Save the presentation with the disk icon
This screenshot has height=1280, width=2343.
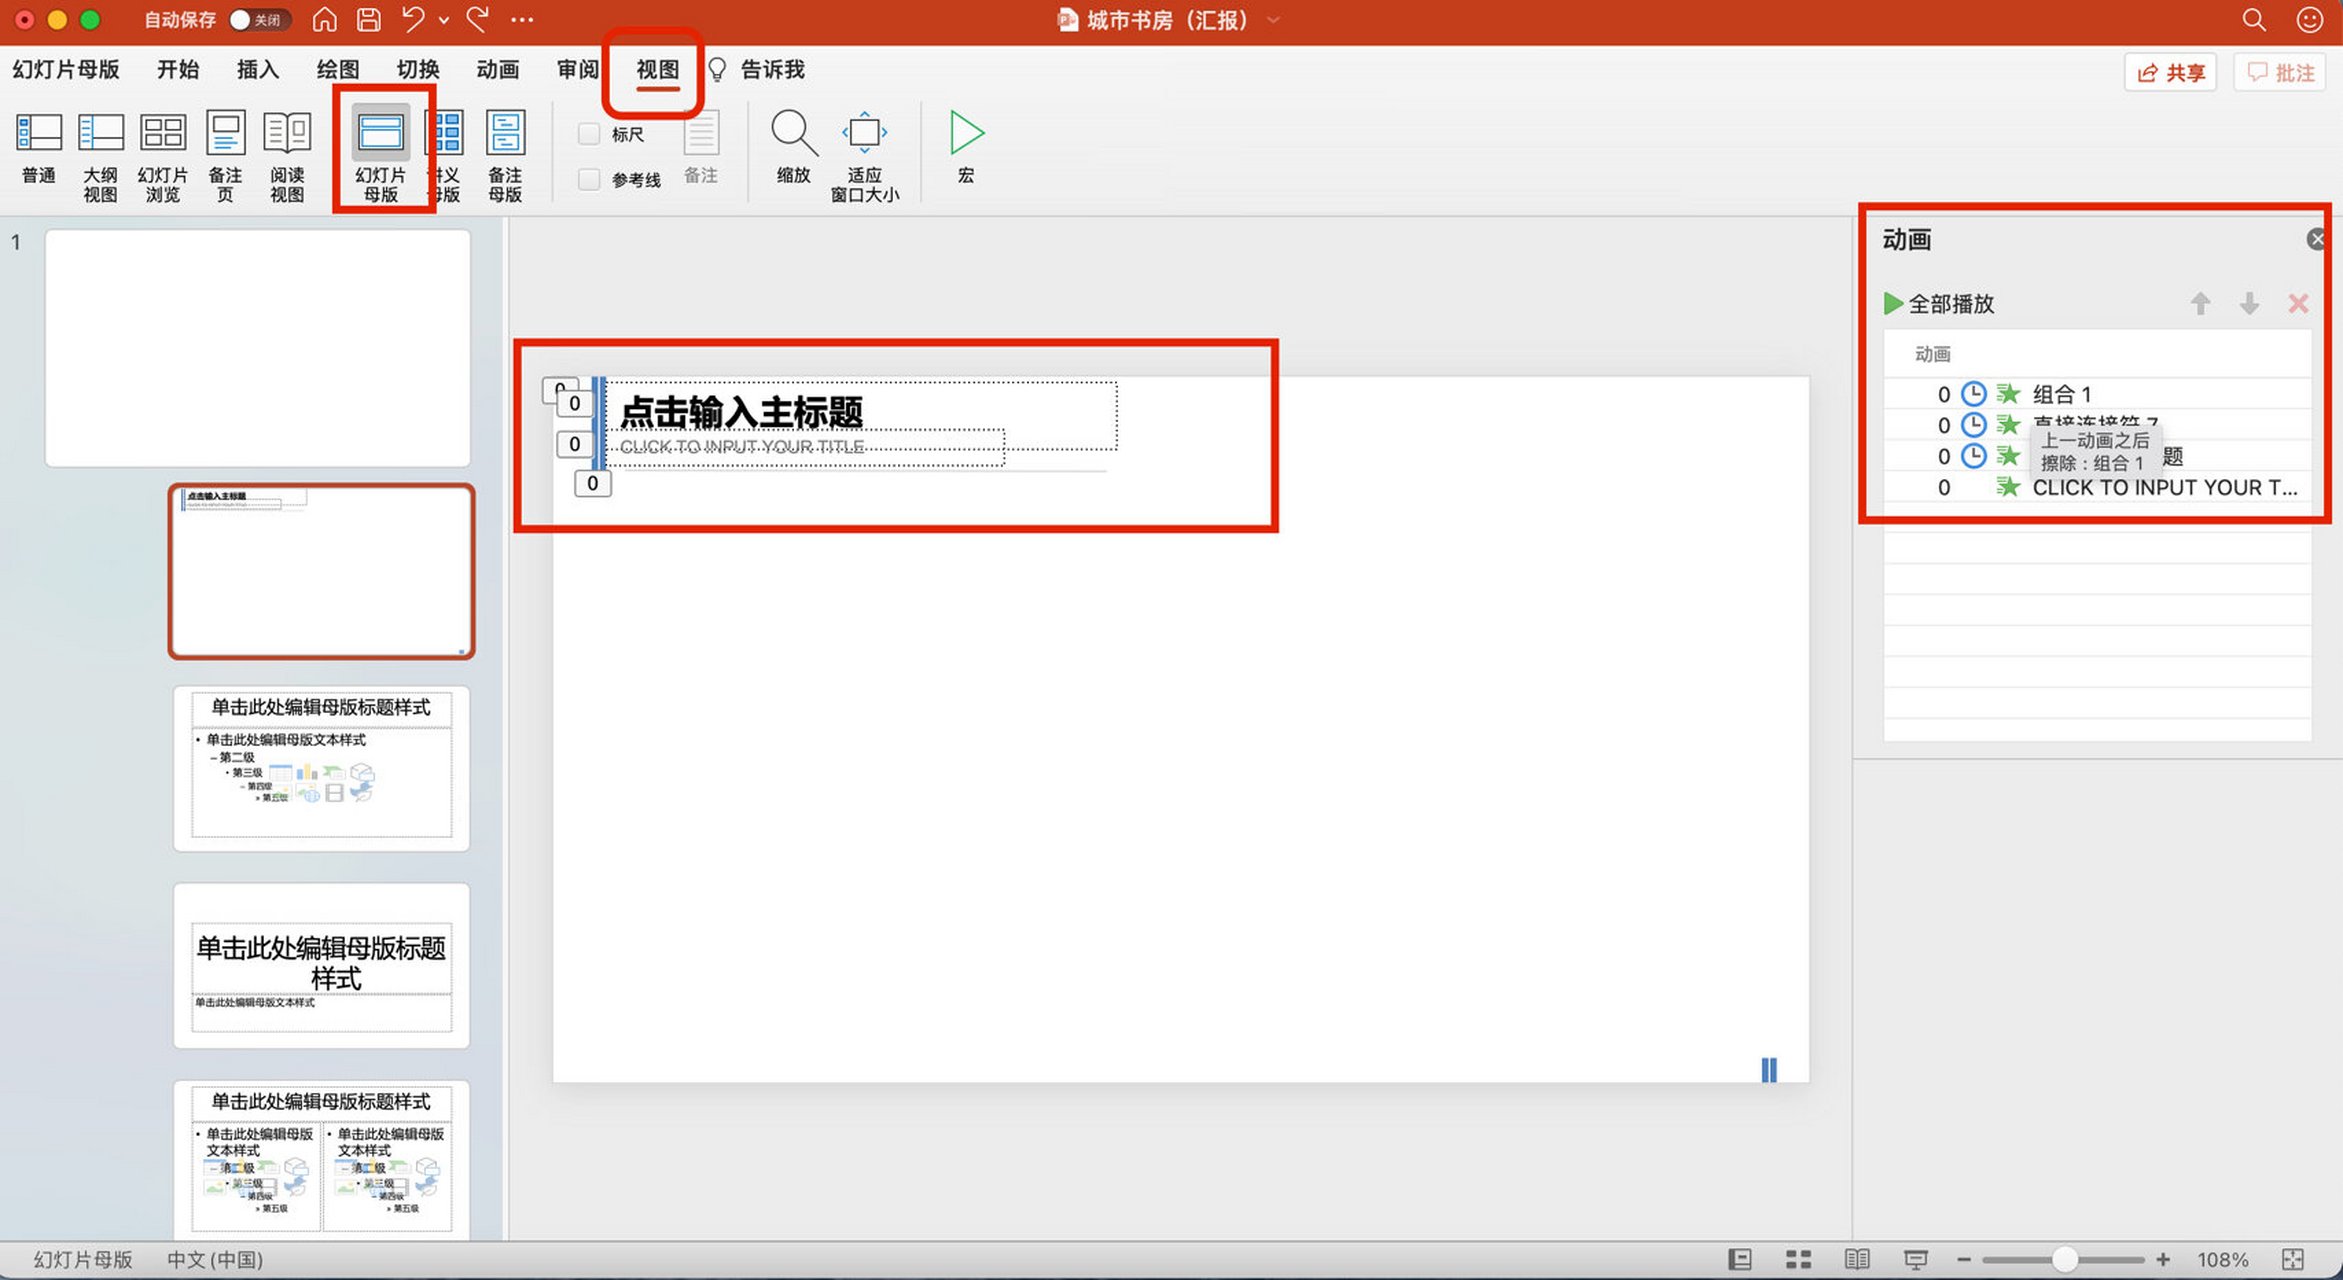click(369, 19)
